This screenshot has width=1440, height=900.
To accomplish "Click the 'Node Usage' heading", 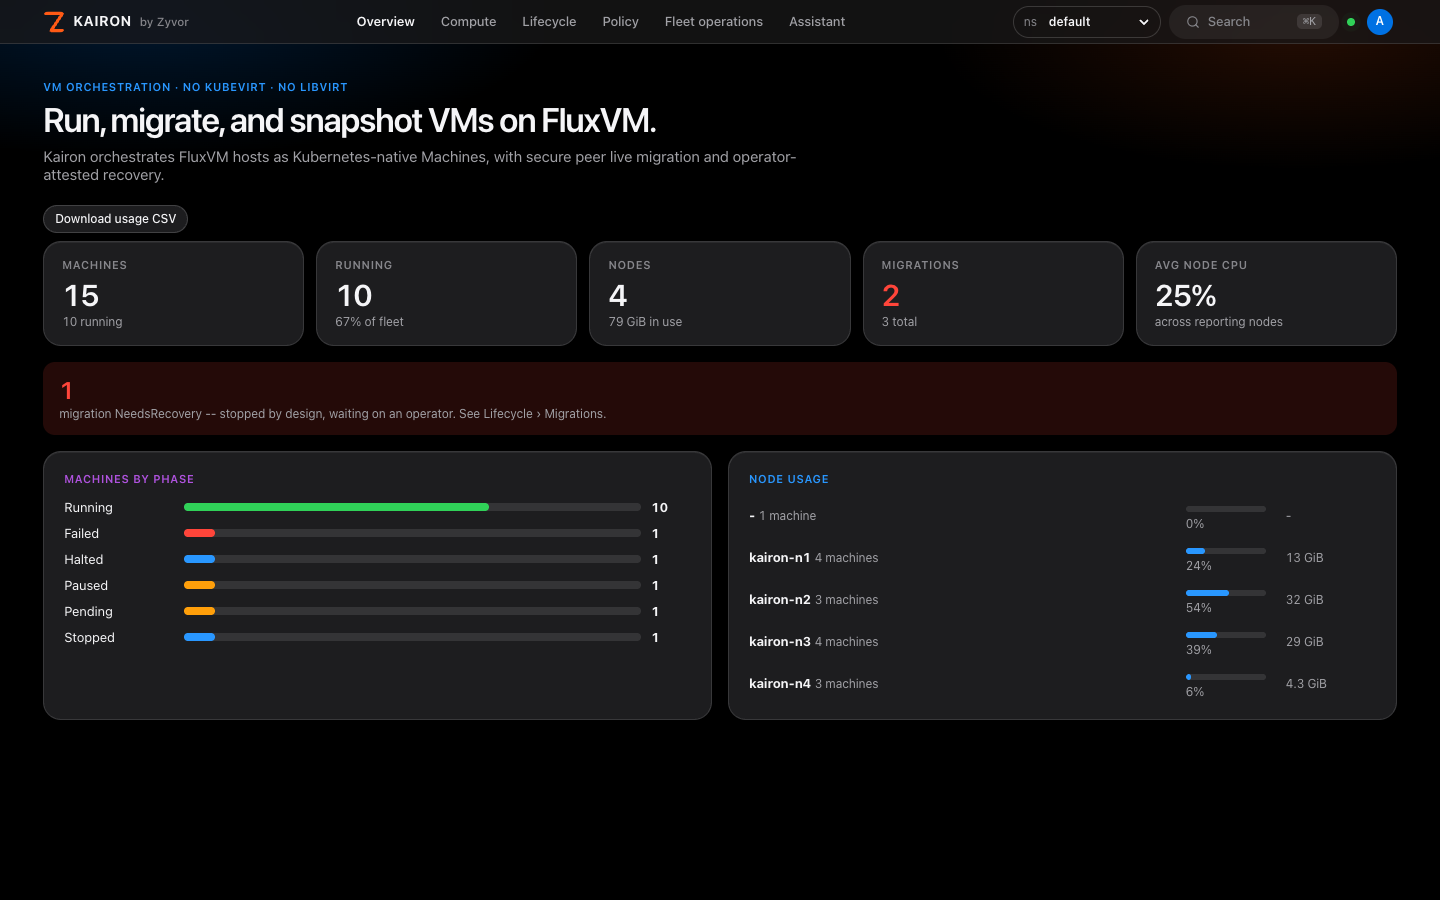I will [789, 480].
